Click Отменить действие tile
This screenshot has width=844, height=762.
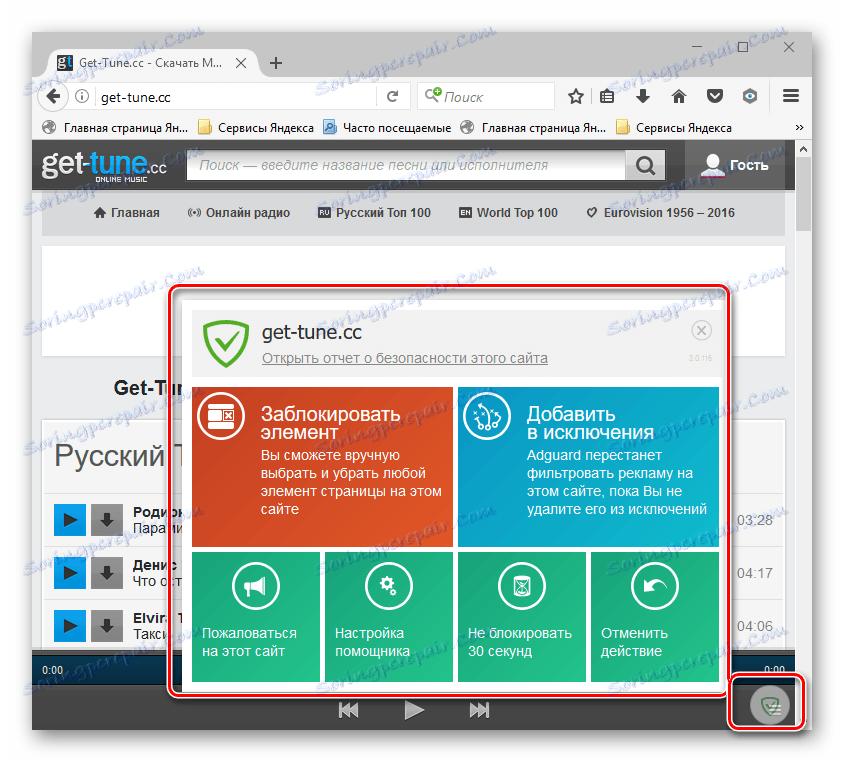pyautogui.click(x=655, y=617)
